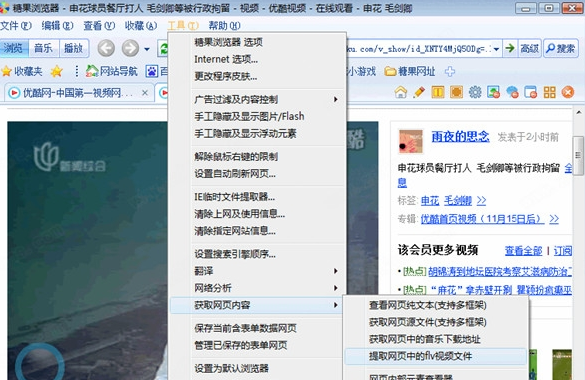Select 更改程序皮肤 menu entry
Viewport: 585px width, 380px height.
257,76
